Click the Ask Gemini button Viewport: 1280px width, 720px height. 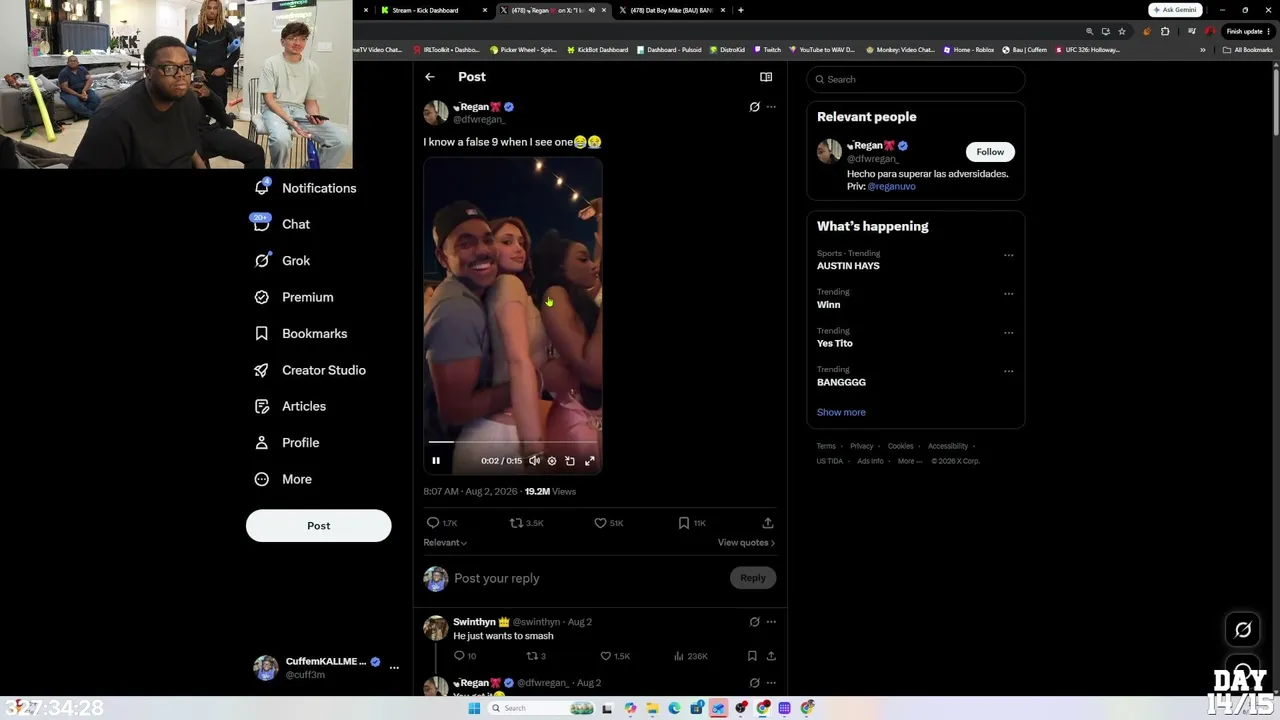click(x=1175, y=10)
